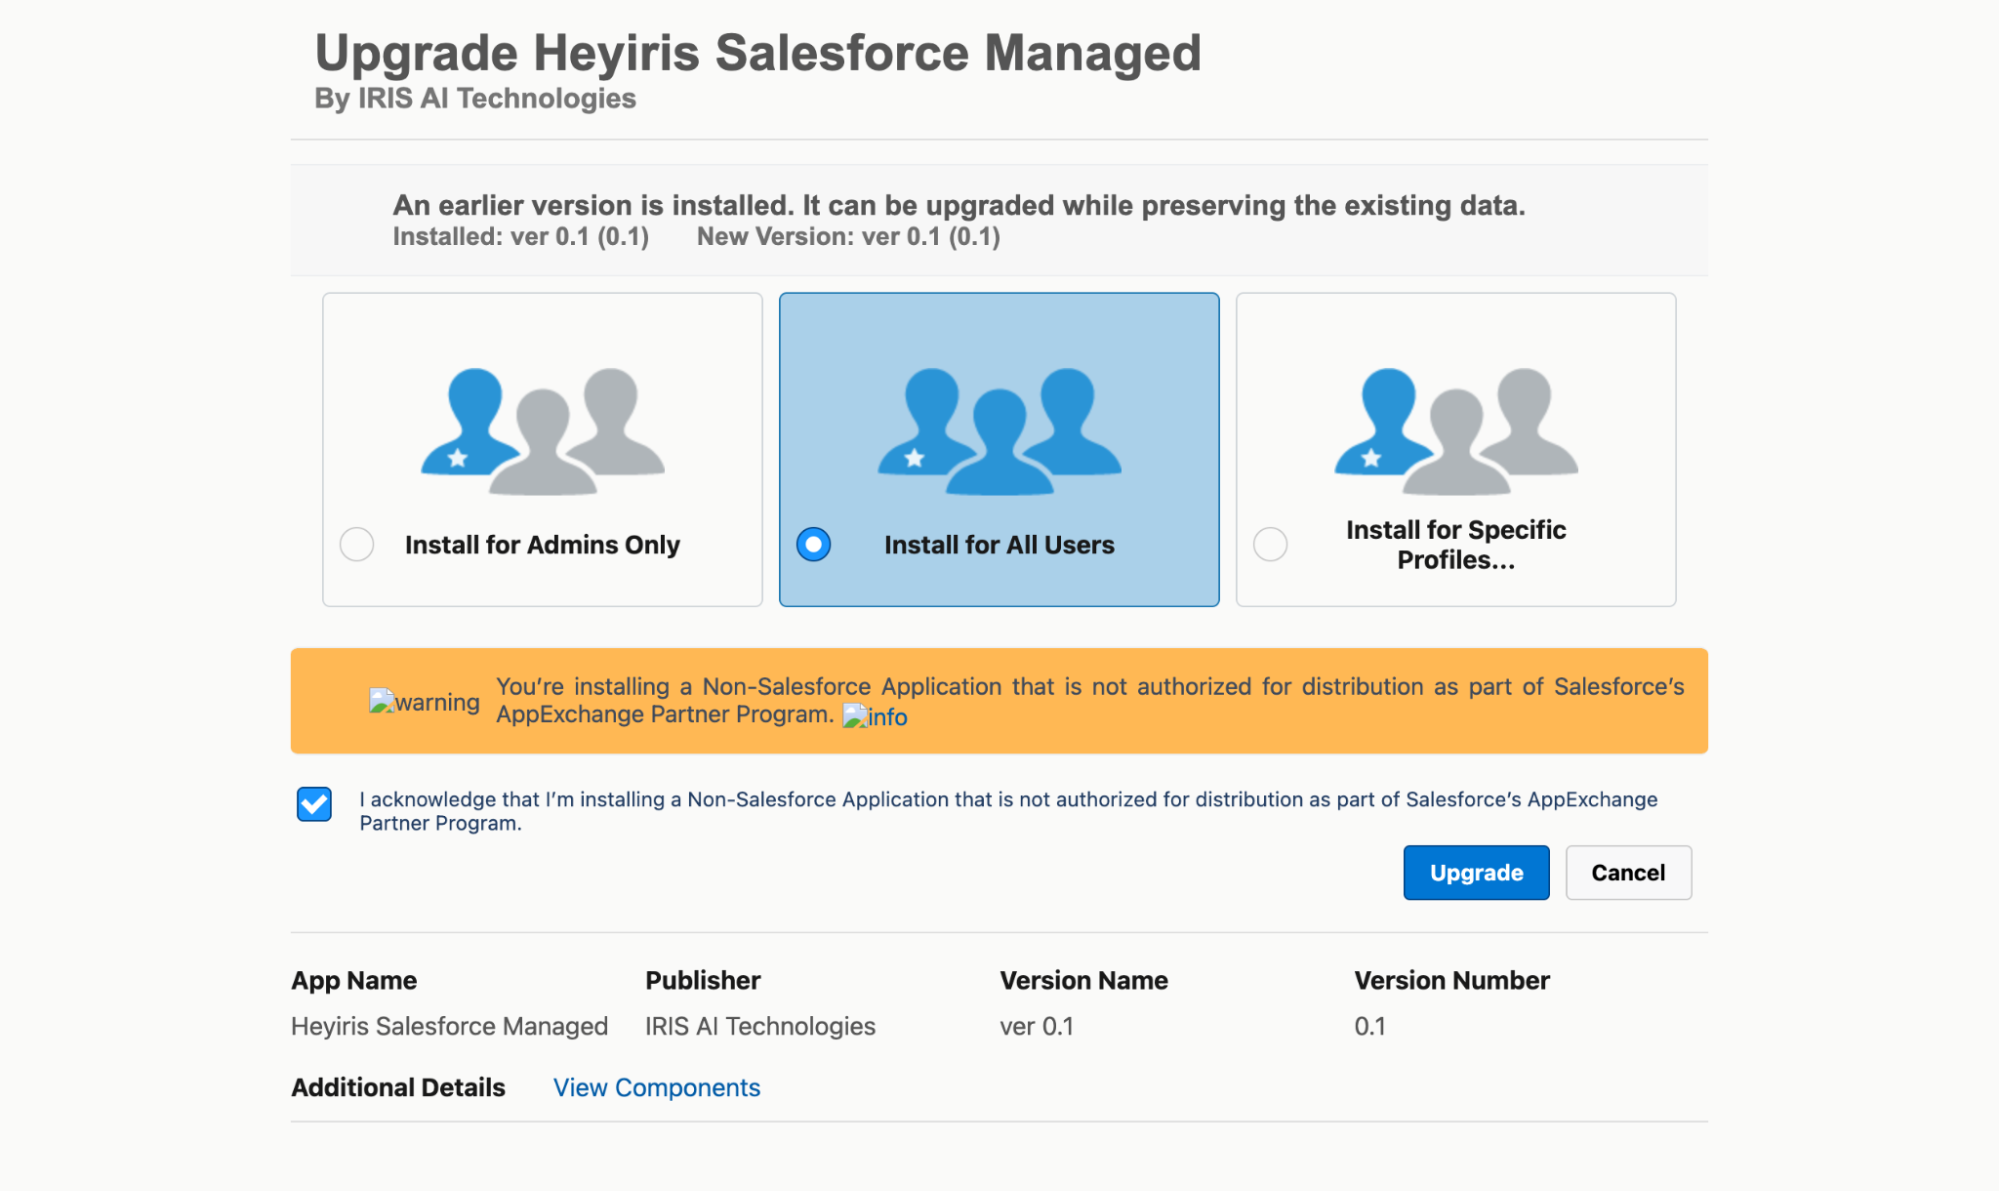
Task: Click the All Users group icon
Action: [x=999, y=431]
